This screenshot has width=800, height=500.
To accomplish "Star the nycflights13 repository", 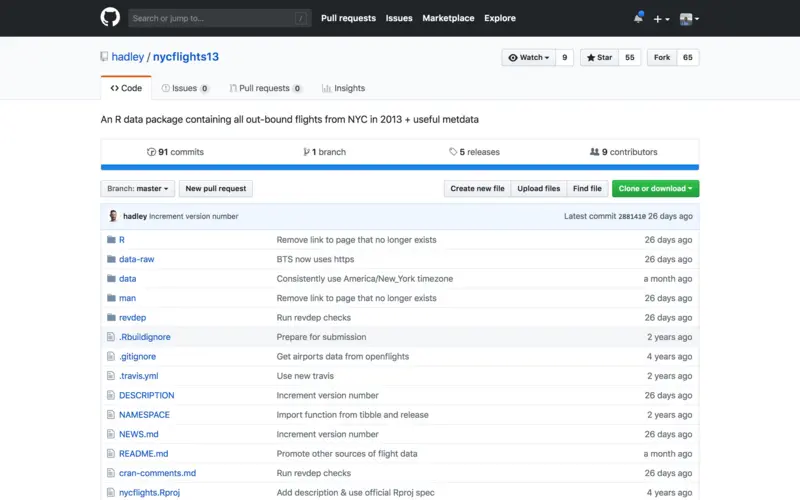I will (x=599, y=58).
